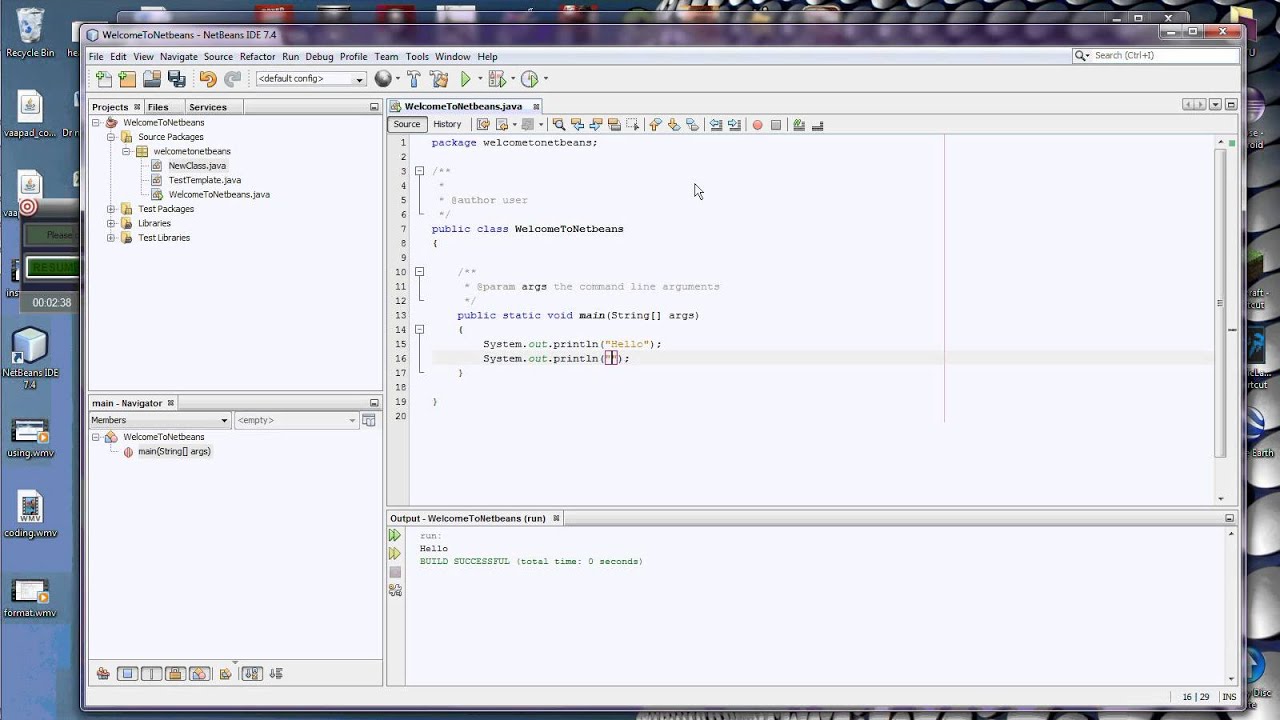
Task: Select TestTemplate.java in project tree
Action: pyautogui.click(x=205, y=180)
